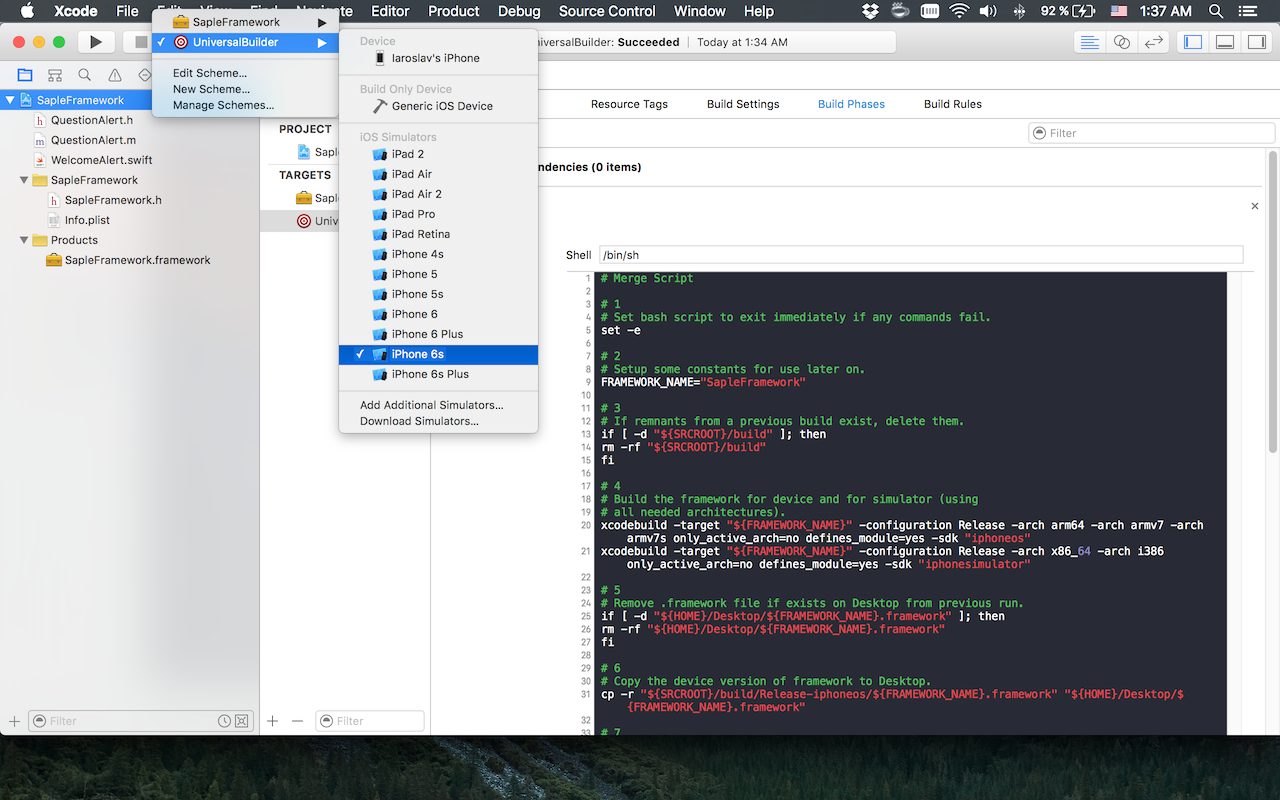Filter by source control status icon
Image resolution: width=1280 pixels, height=800 pixels.
[241, 721]
